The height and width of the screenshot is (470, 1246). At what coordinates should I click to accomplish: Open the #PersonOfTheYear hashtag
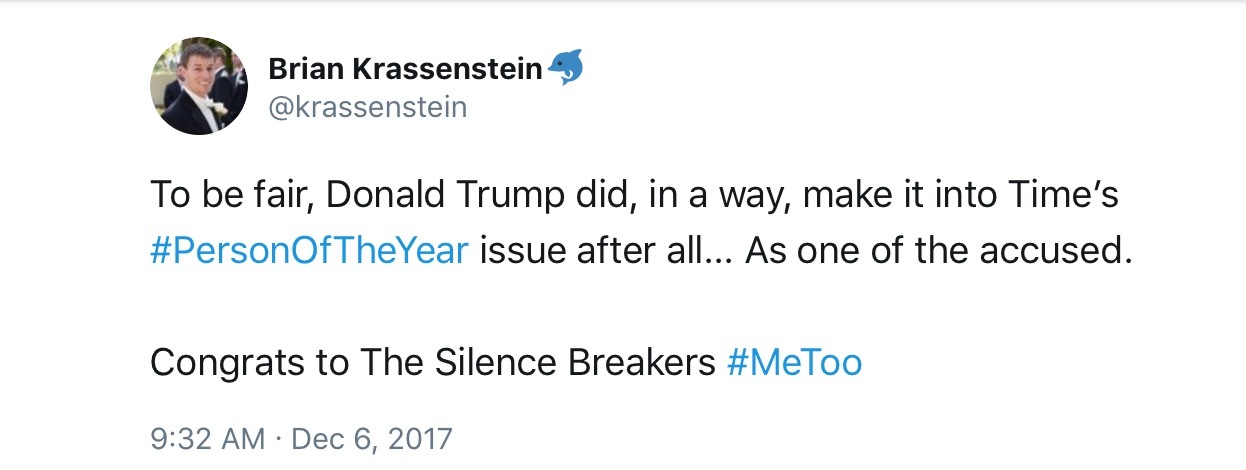[x=309, y=250]
